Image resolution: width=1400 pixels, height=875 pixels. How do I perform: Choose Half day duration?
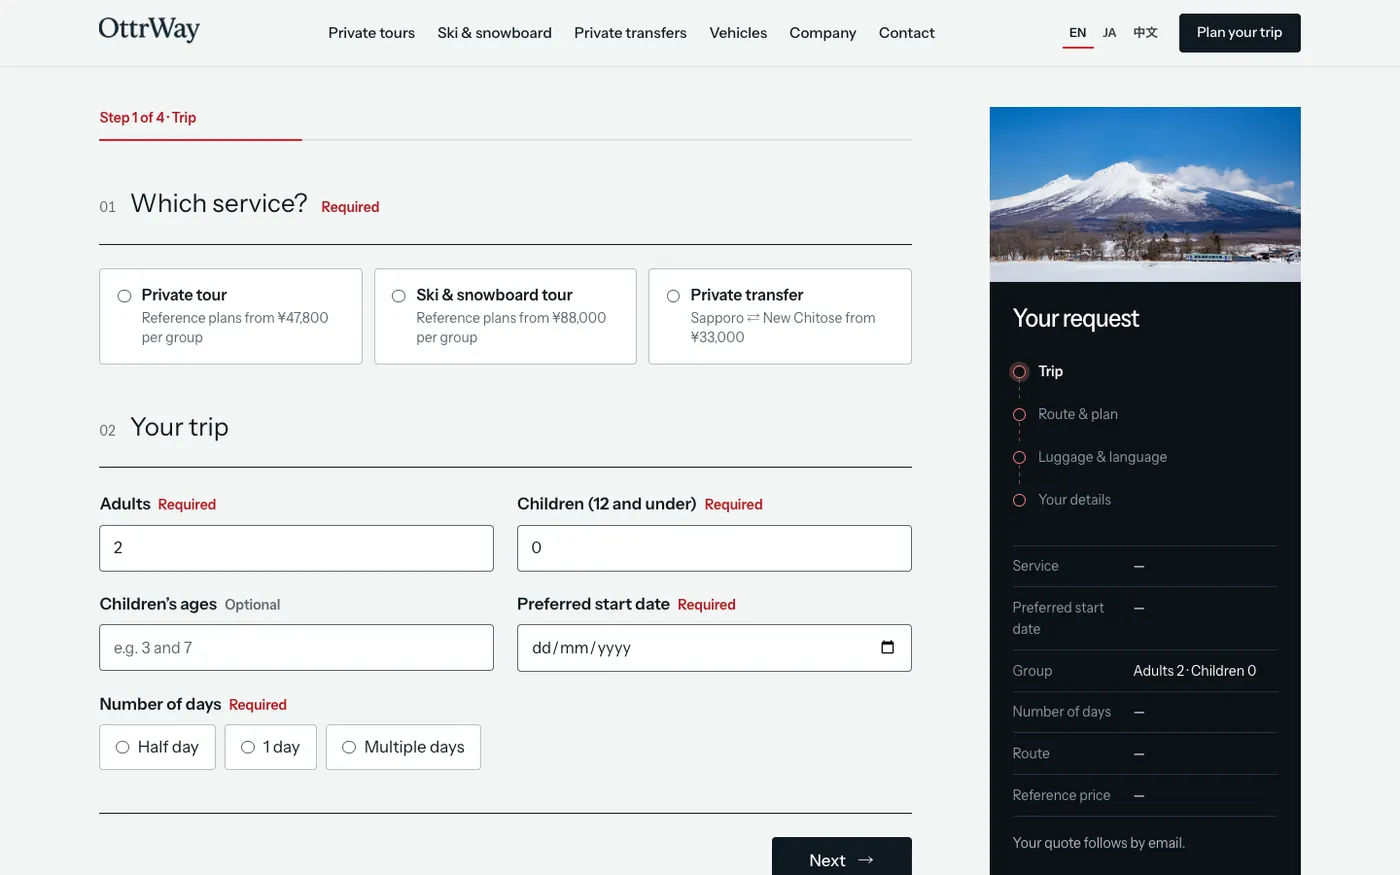157,747
